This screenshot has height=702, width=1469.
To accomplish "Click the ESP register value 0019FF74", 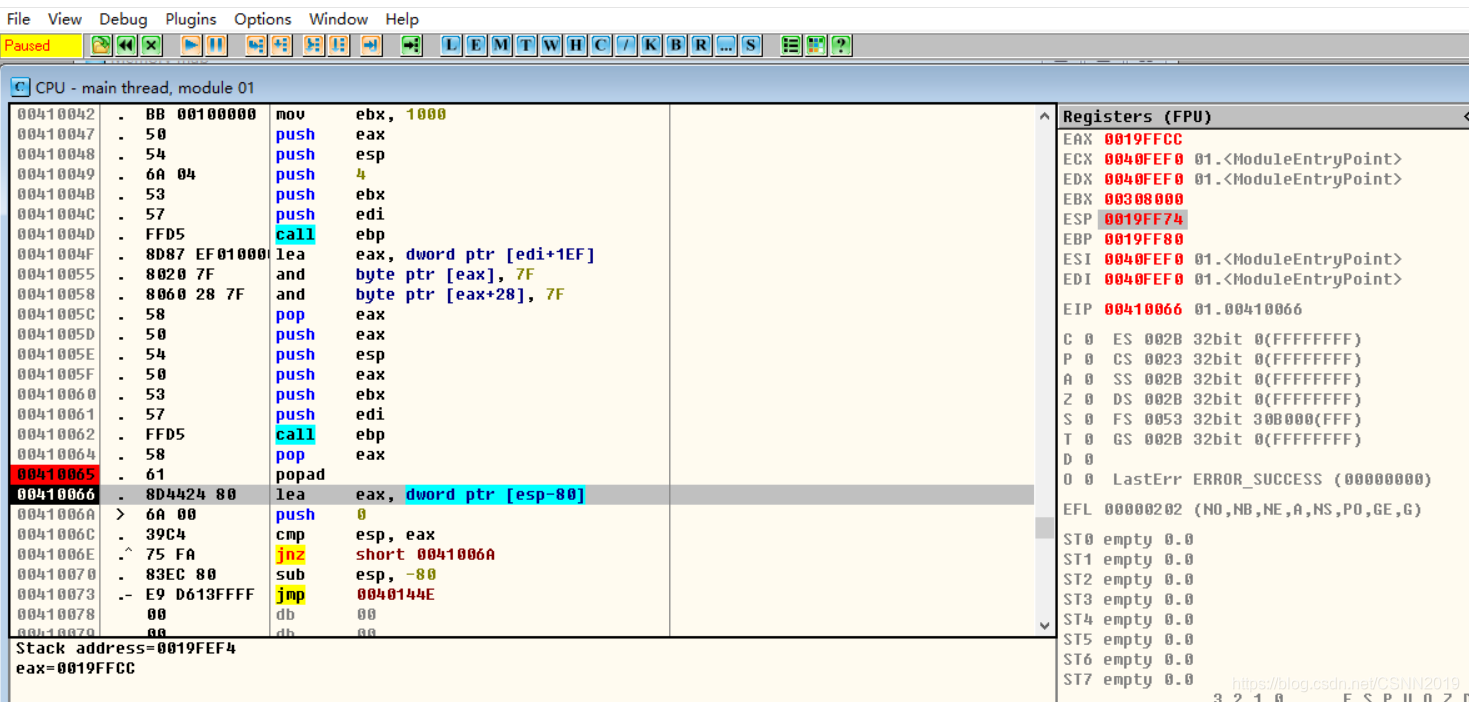I will click(x=1143, y=219).
